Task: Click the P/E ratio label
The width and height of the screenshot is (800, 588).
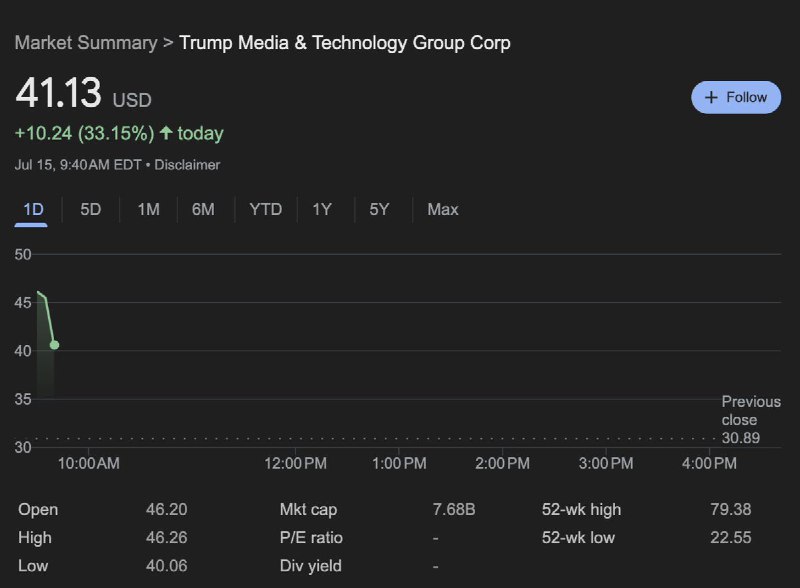Action: coord(311,537)
